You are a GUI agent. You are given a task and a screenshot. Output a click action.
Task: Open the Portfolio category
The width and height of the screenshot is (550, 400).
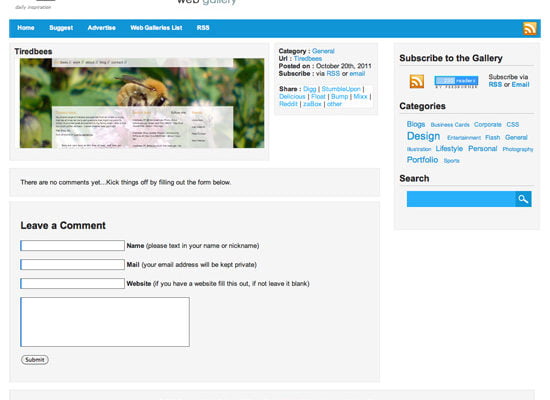click(x=422, y=160)
